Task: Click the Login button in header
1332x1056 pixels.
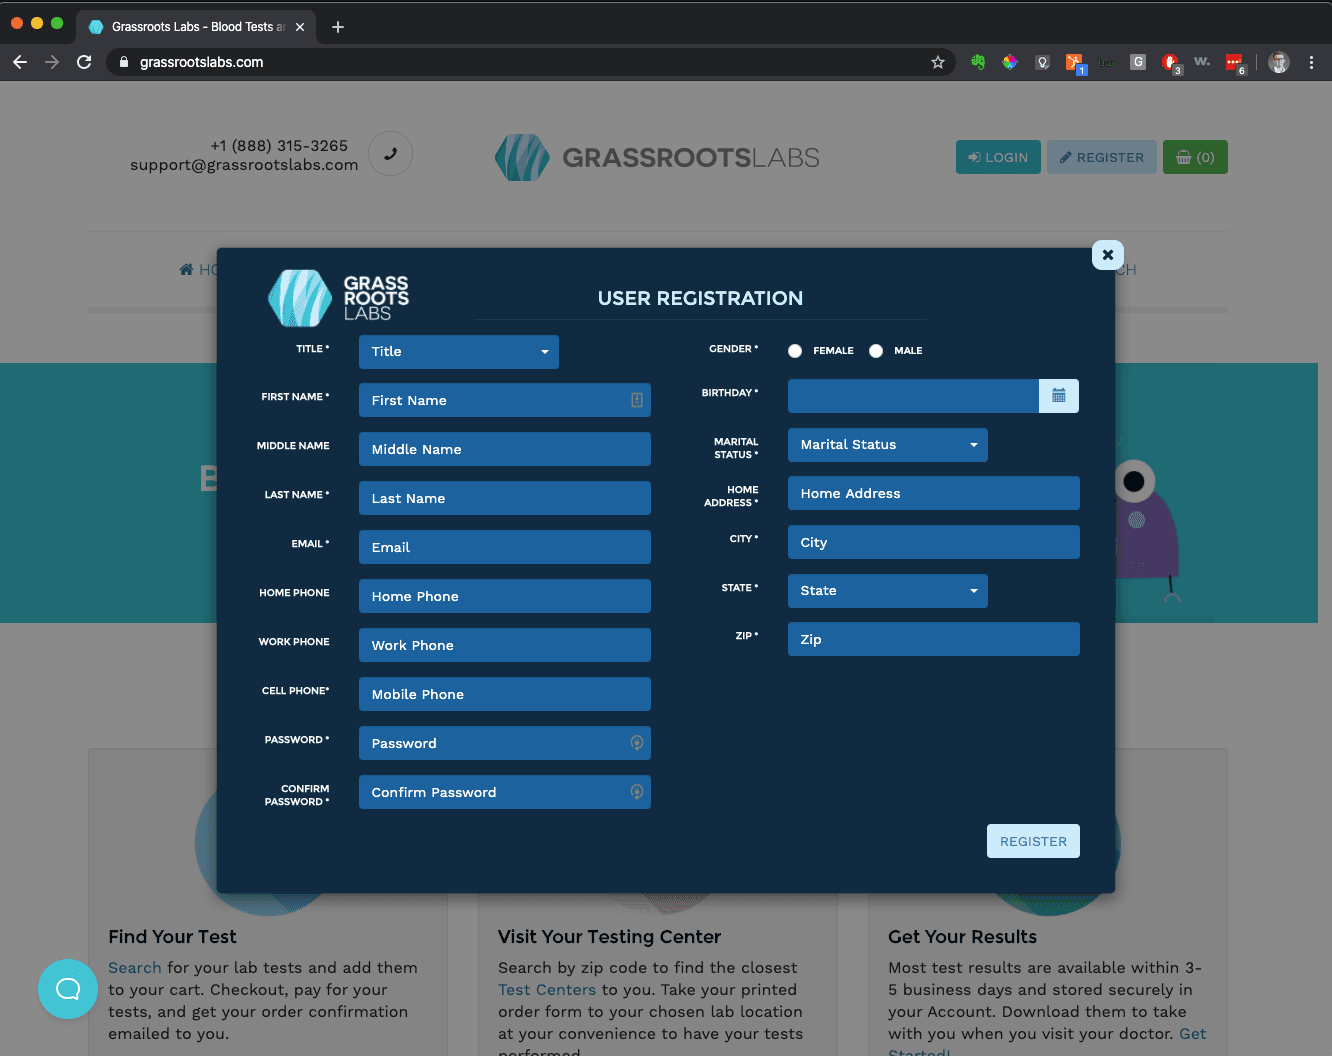Action: tap(997, 157)
